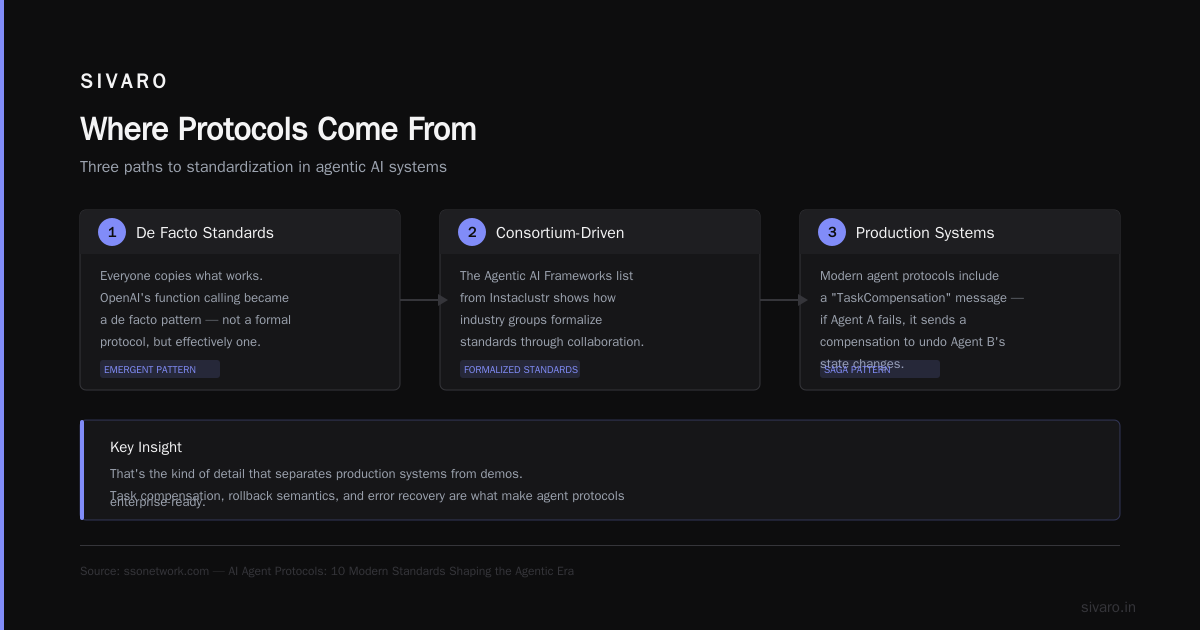
Task: Open the Production Systems card header
Action: (x=960, y=232)
